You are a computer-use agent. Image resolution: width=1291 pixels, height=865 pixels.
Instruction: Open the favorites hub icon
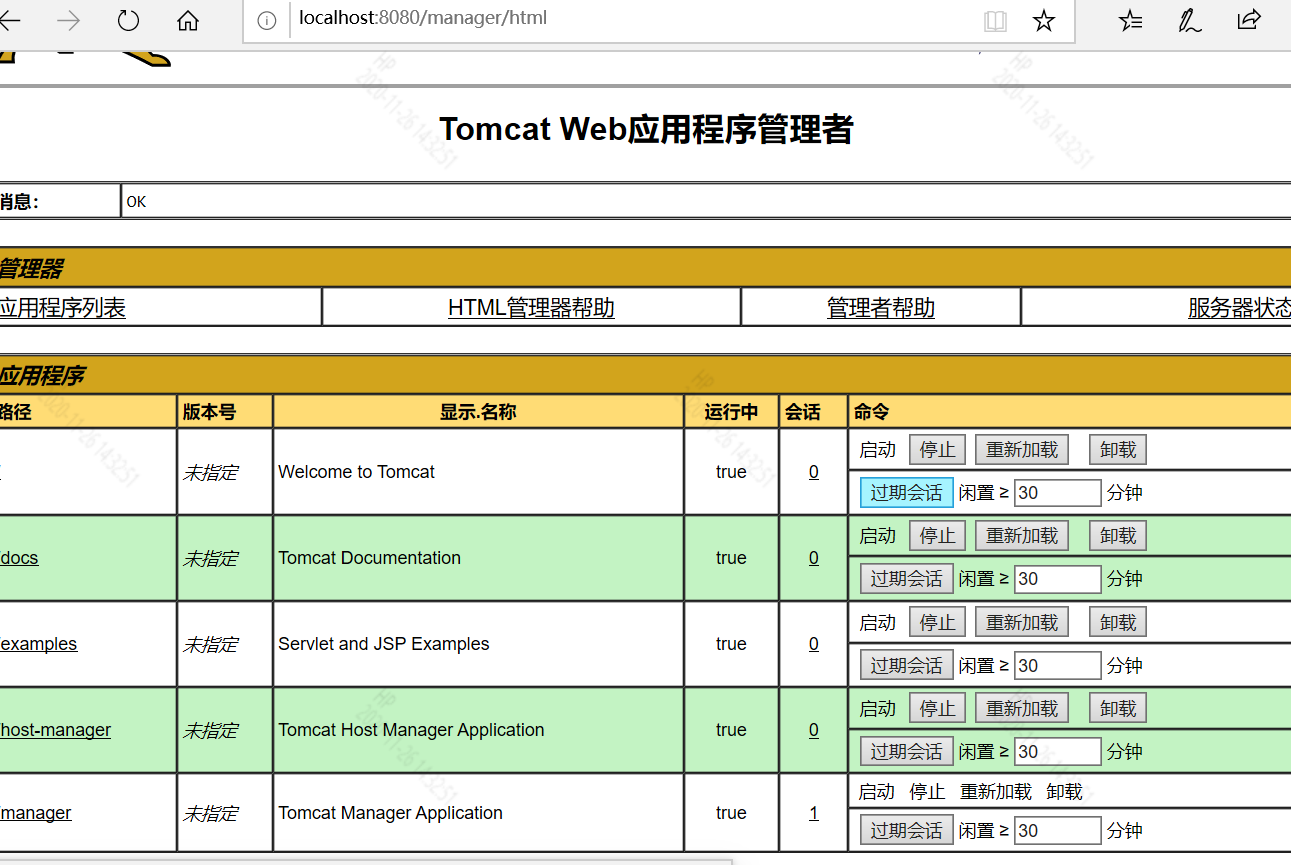(x=1130, y=20)
